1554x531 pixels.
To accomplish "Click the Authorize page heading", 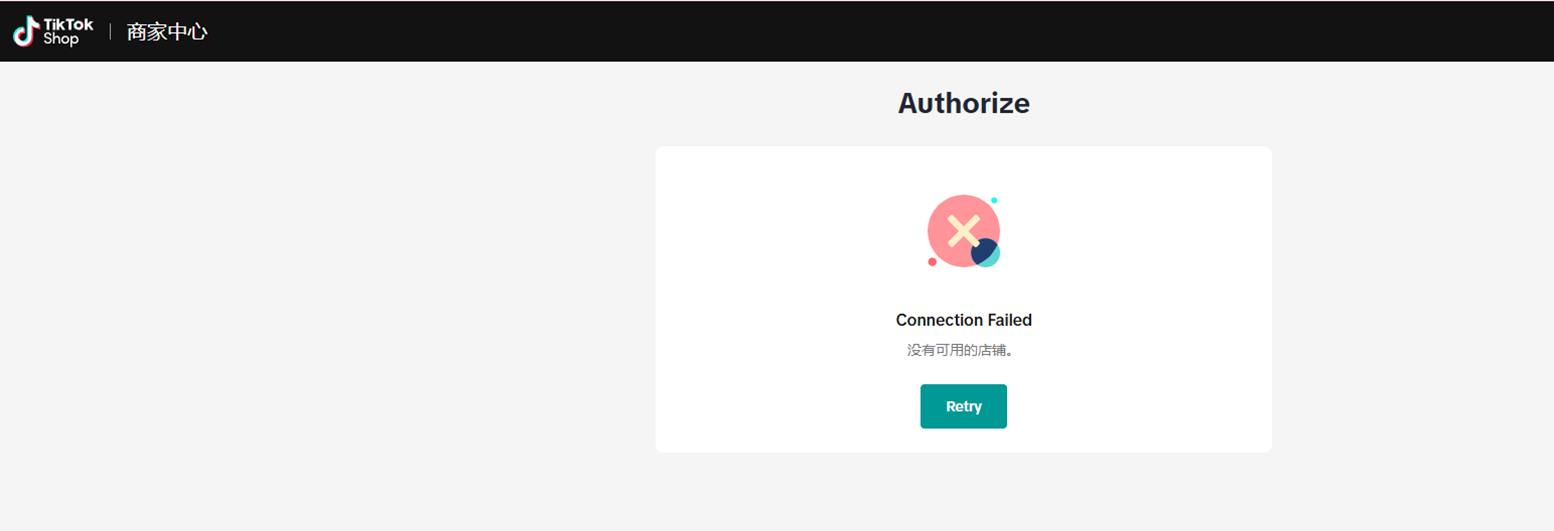I will 963,103.
